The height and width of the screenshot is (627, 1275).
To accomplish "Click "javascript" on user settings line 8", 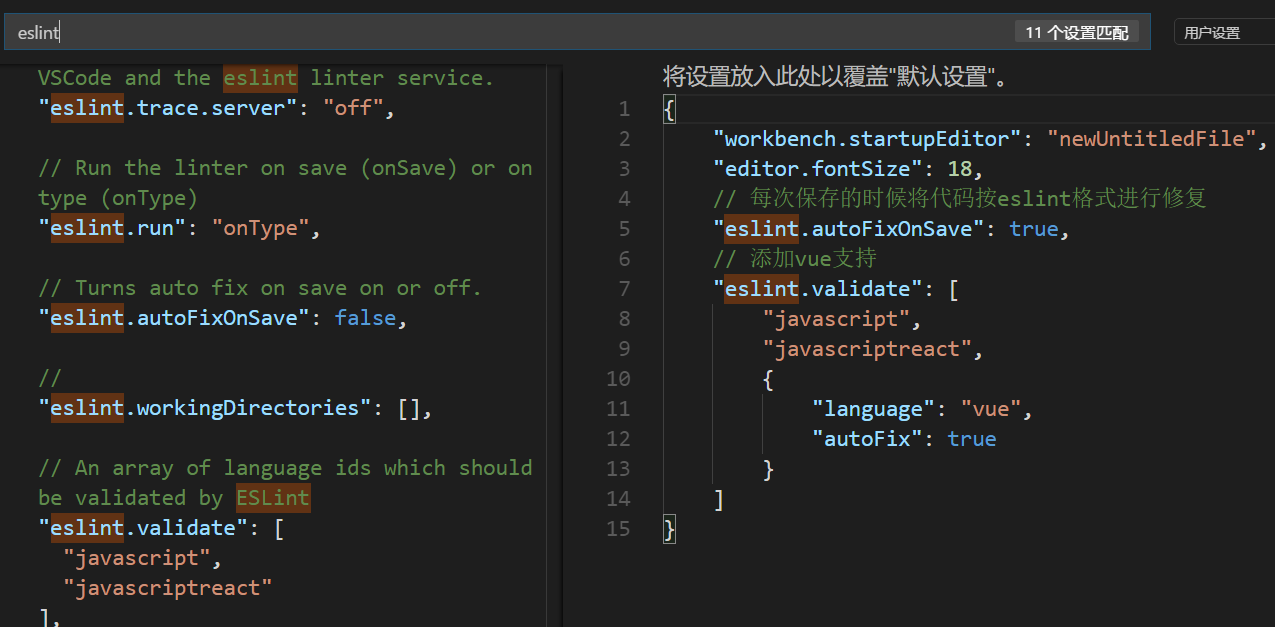I will pos(836,319).
